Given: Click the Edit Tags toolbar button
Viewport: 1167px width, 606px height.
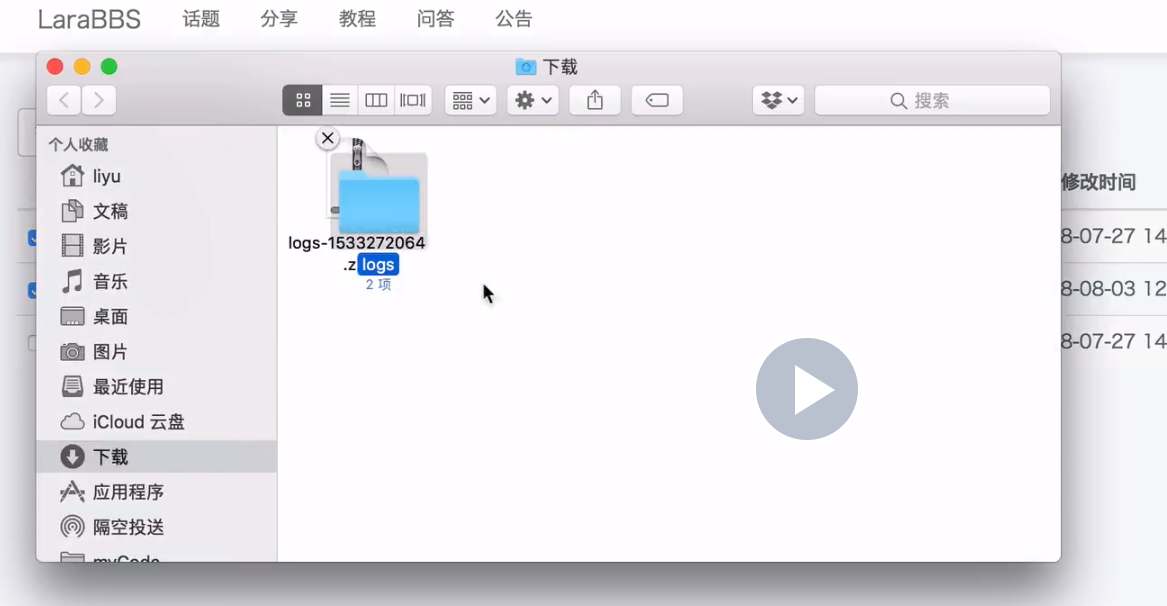Looking at the screenshot, I should (657, 101).
